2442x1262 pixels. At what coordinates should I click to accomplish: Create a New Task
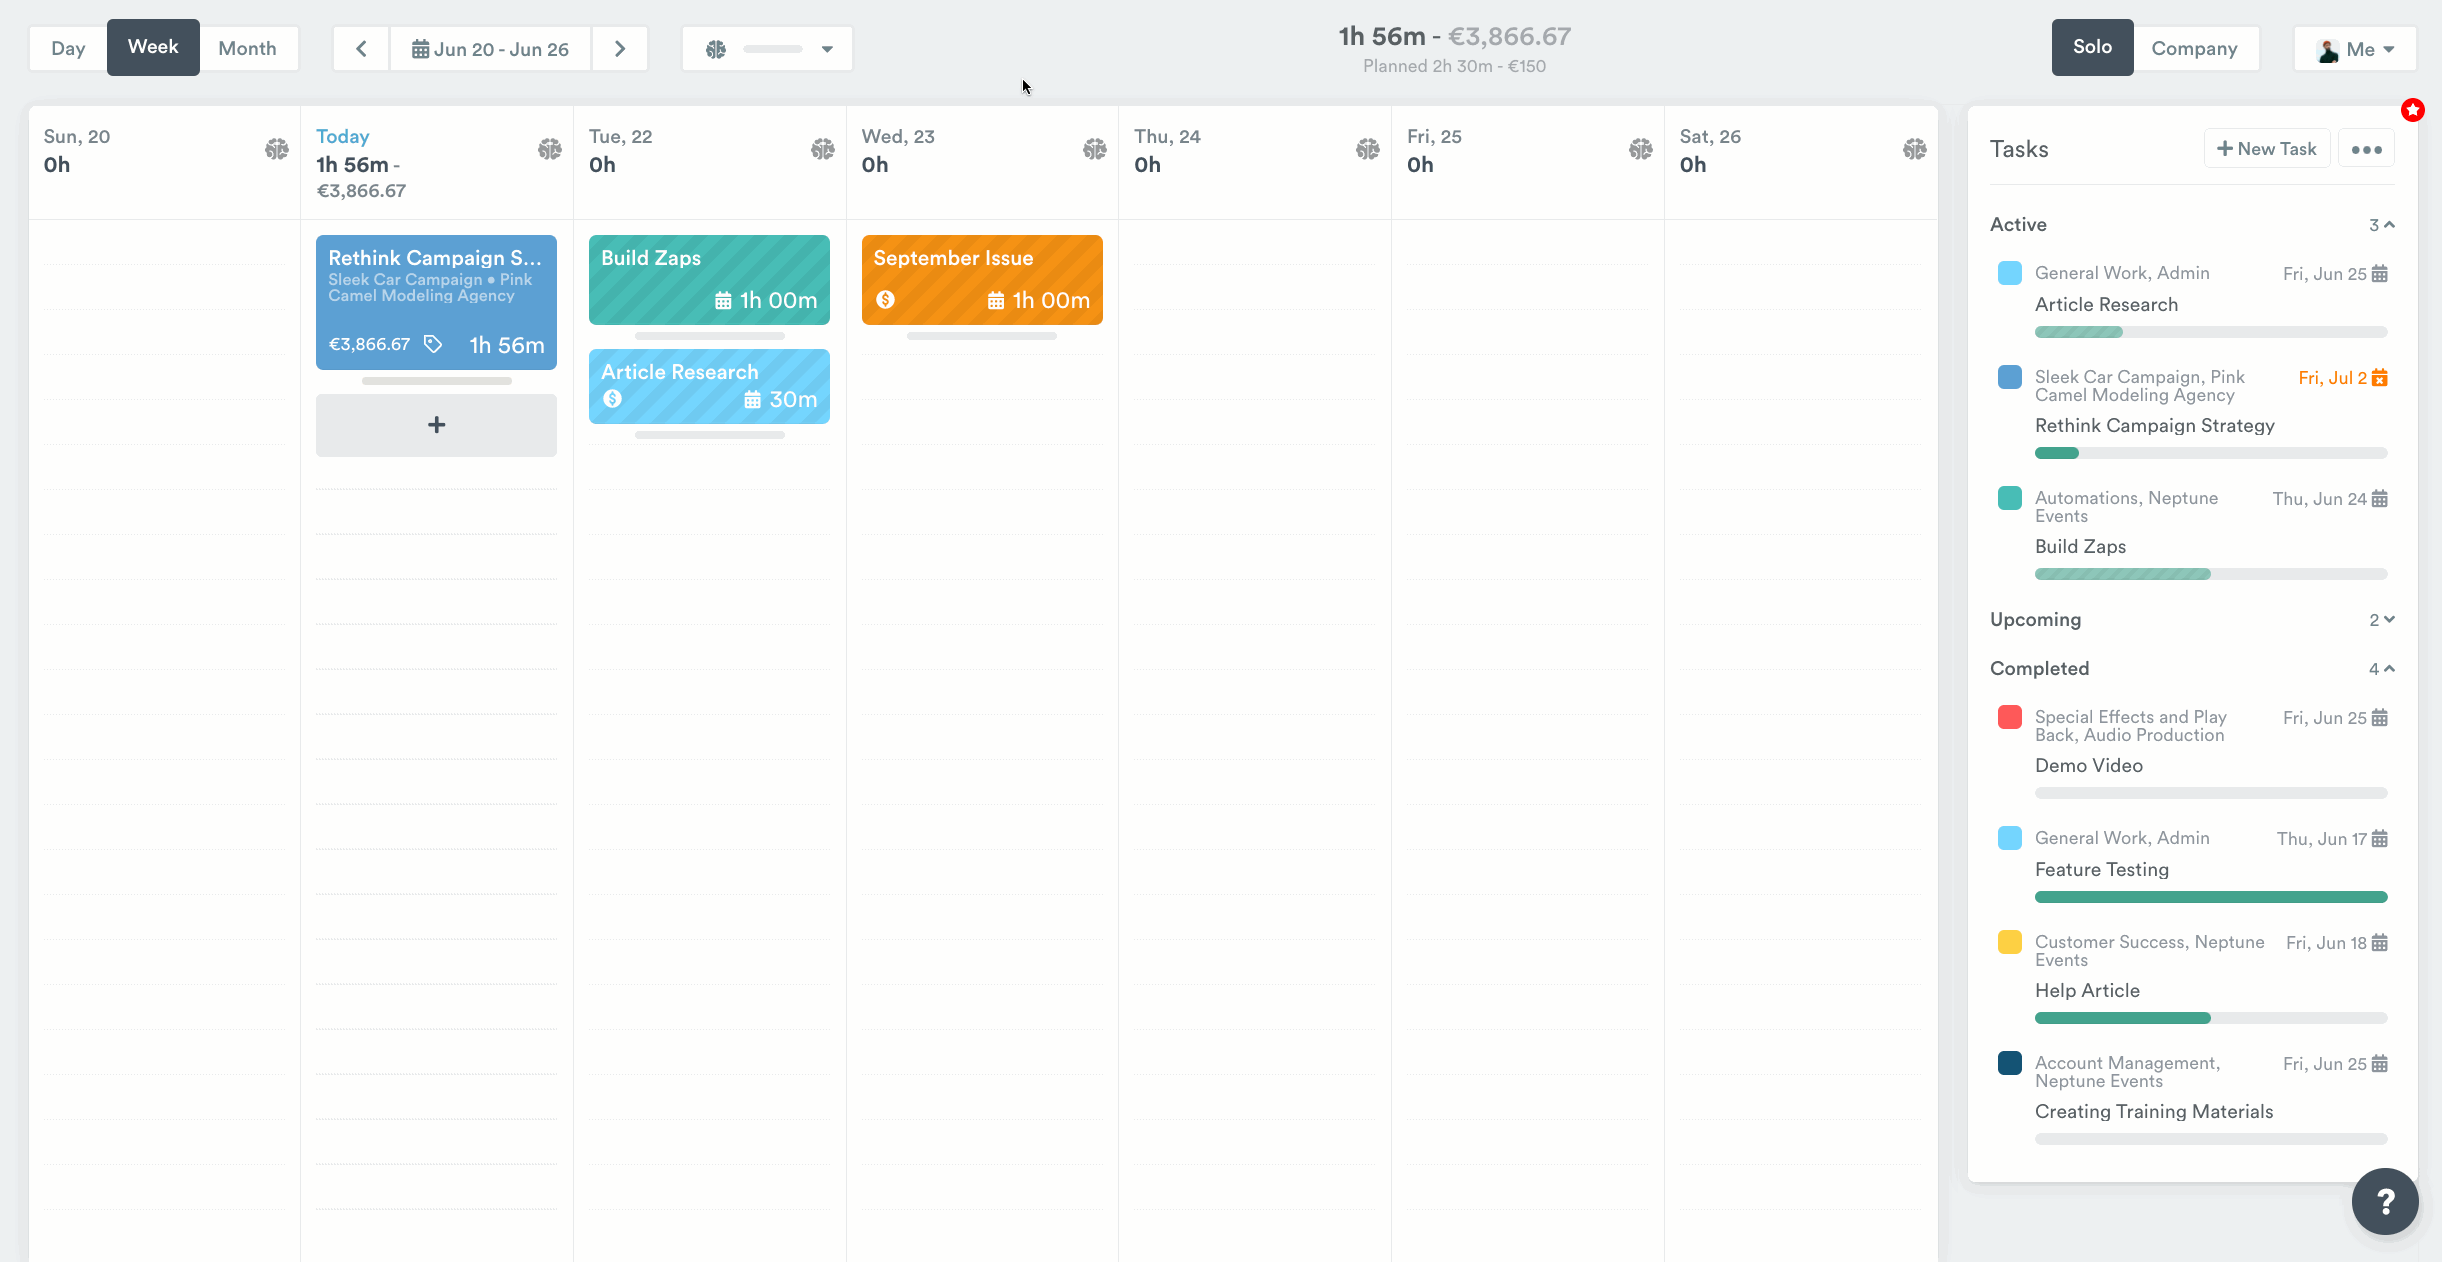(x=2265, y=148)
